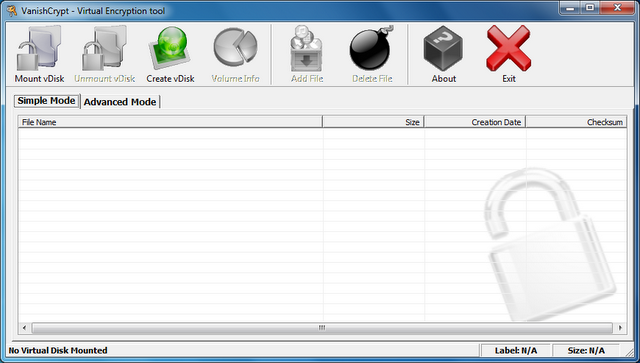Launch the Create vDisk tool
This screenshot has width=640, height=363.
pos(170,54)
